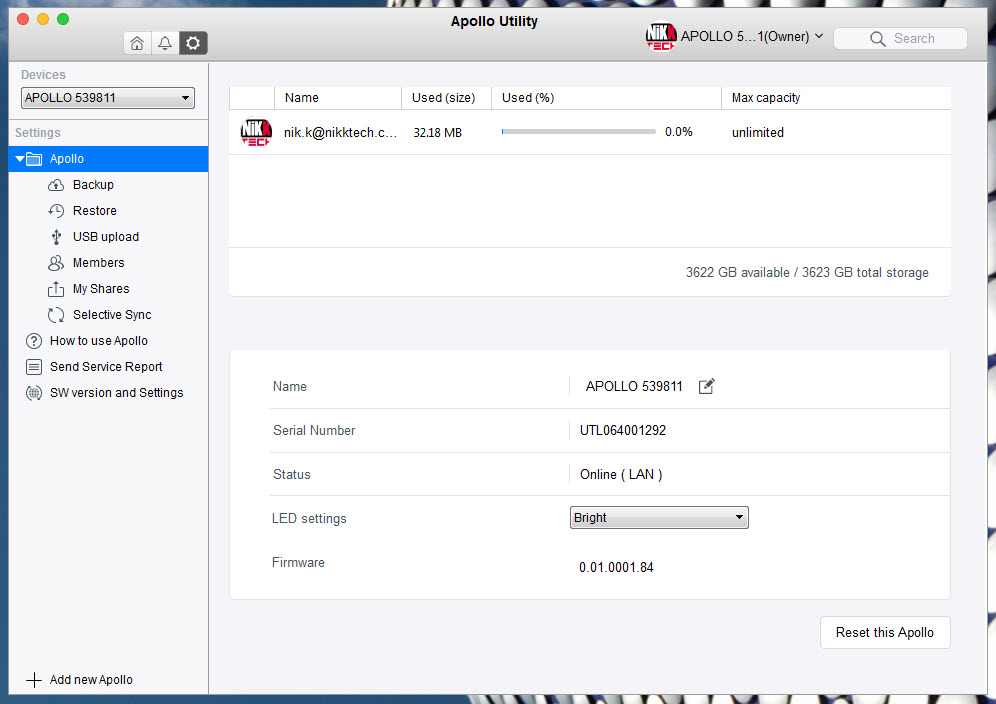
Task: Open the Home toolbar icon
Action: pyautogui.click(x=137, y=43)
